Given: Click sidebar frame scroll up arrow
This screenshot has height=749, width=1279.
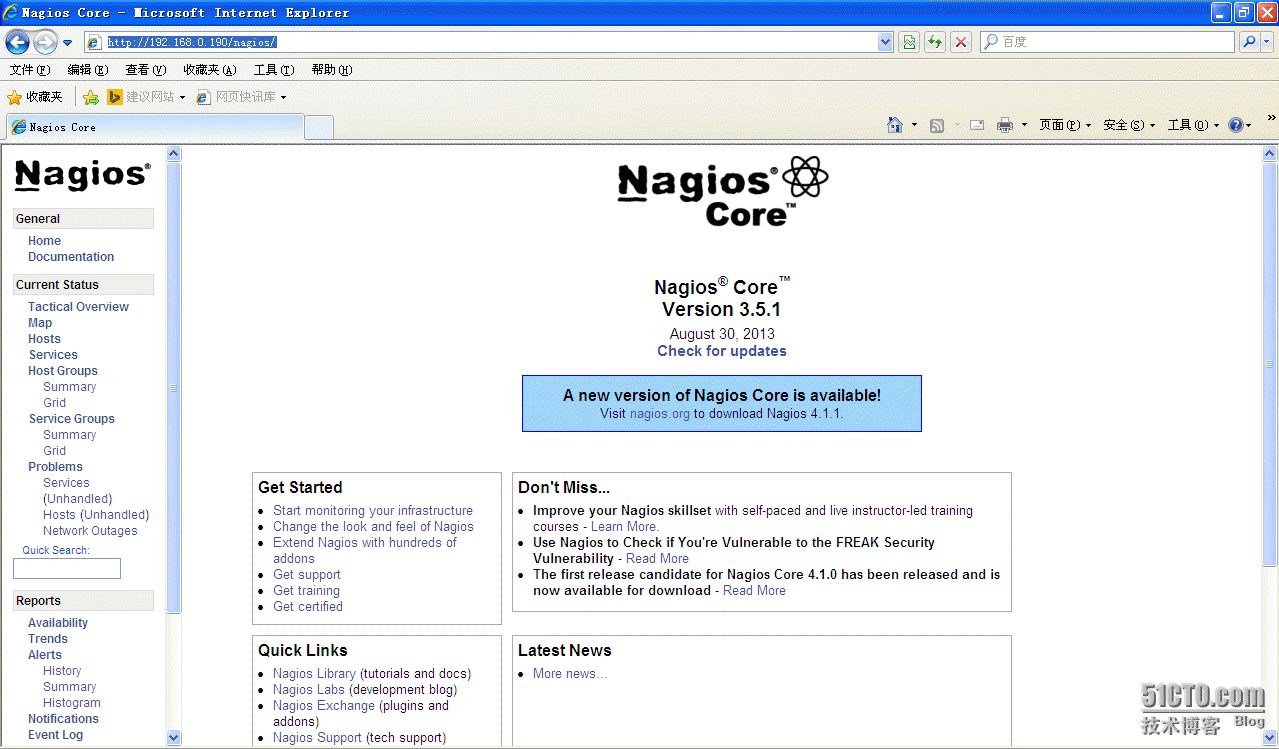Looking at the screenshot, I should (x=174, y=154).
